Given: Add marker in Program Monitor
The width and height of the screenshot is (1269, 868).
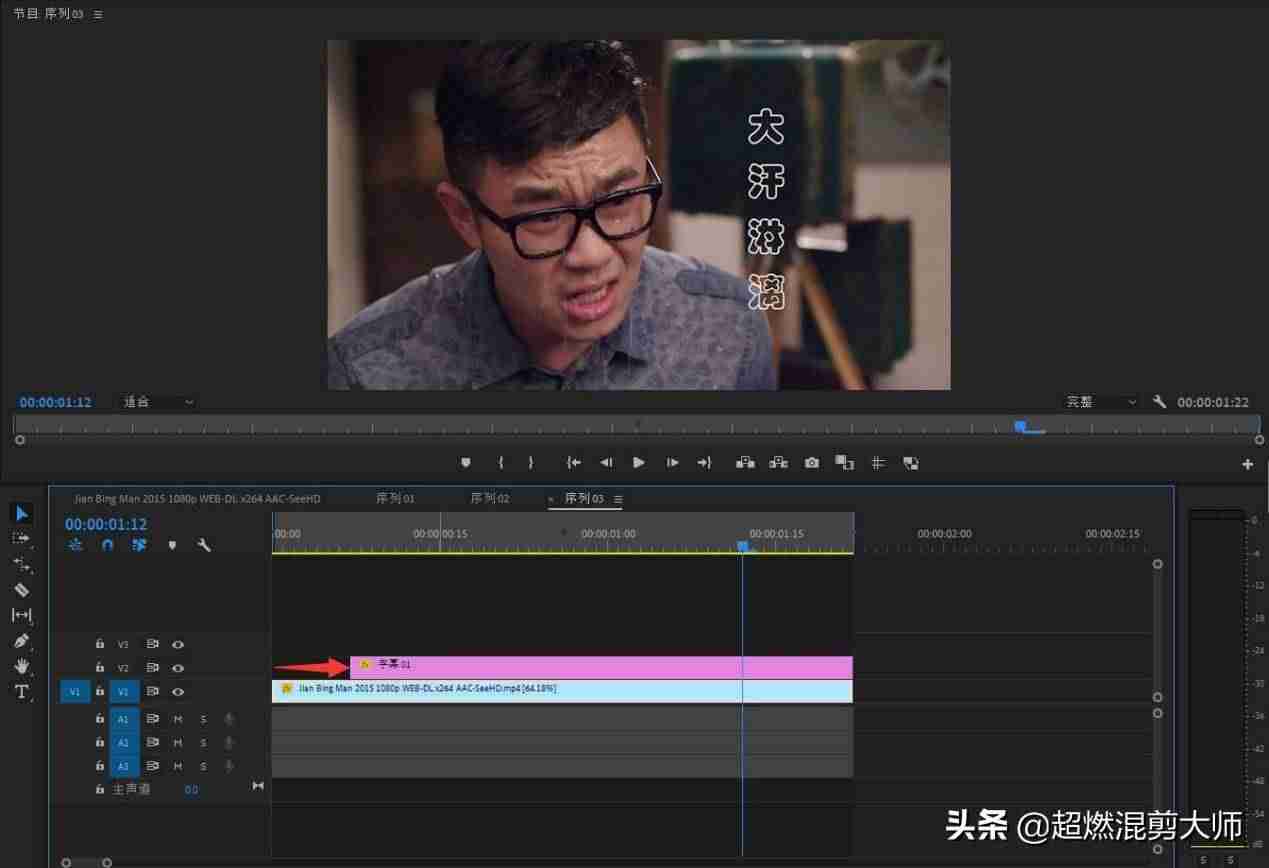Looking at the screenshot, I should [465, 463].
